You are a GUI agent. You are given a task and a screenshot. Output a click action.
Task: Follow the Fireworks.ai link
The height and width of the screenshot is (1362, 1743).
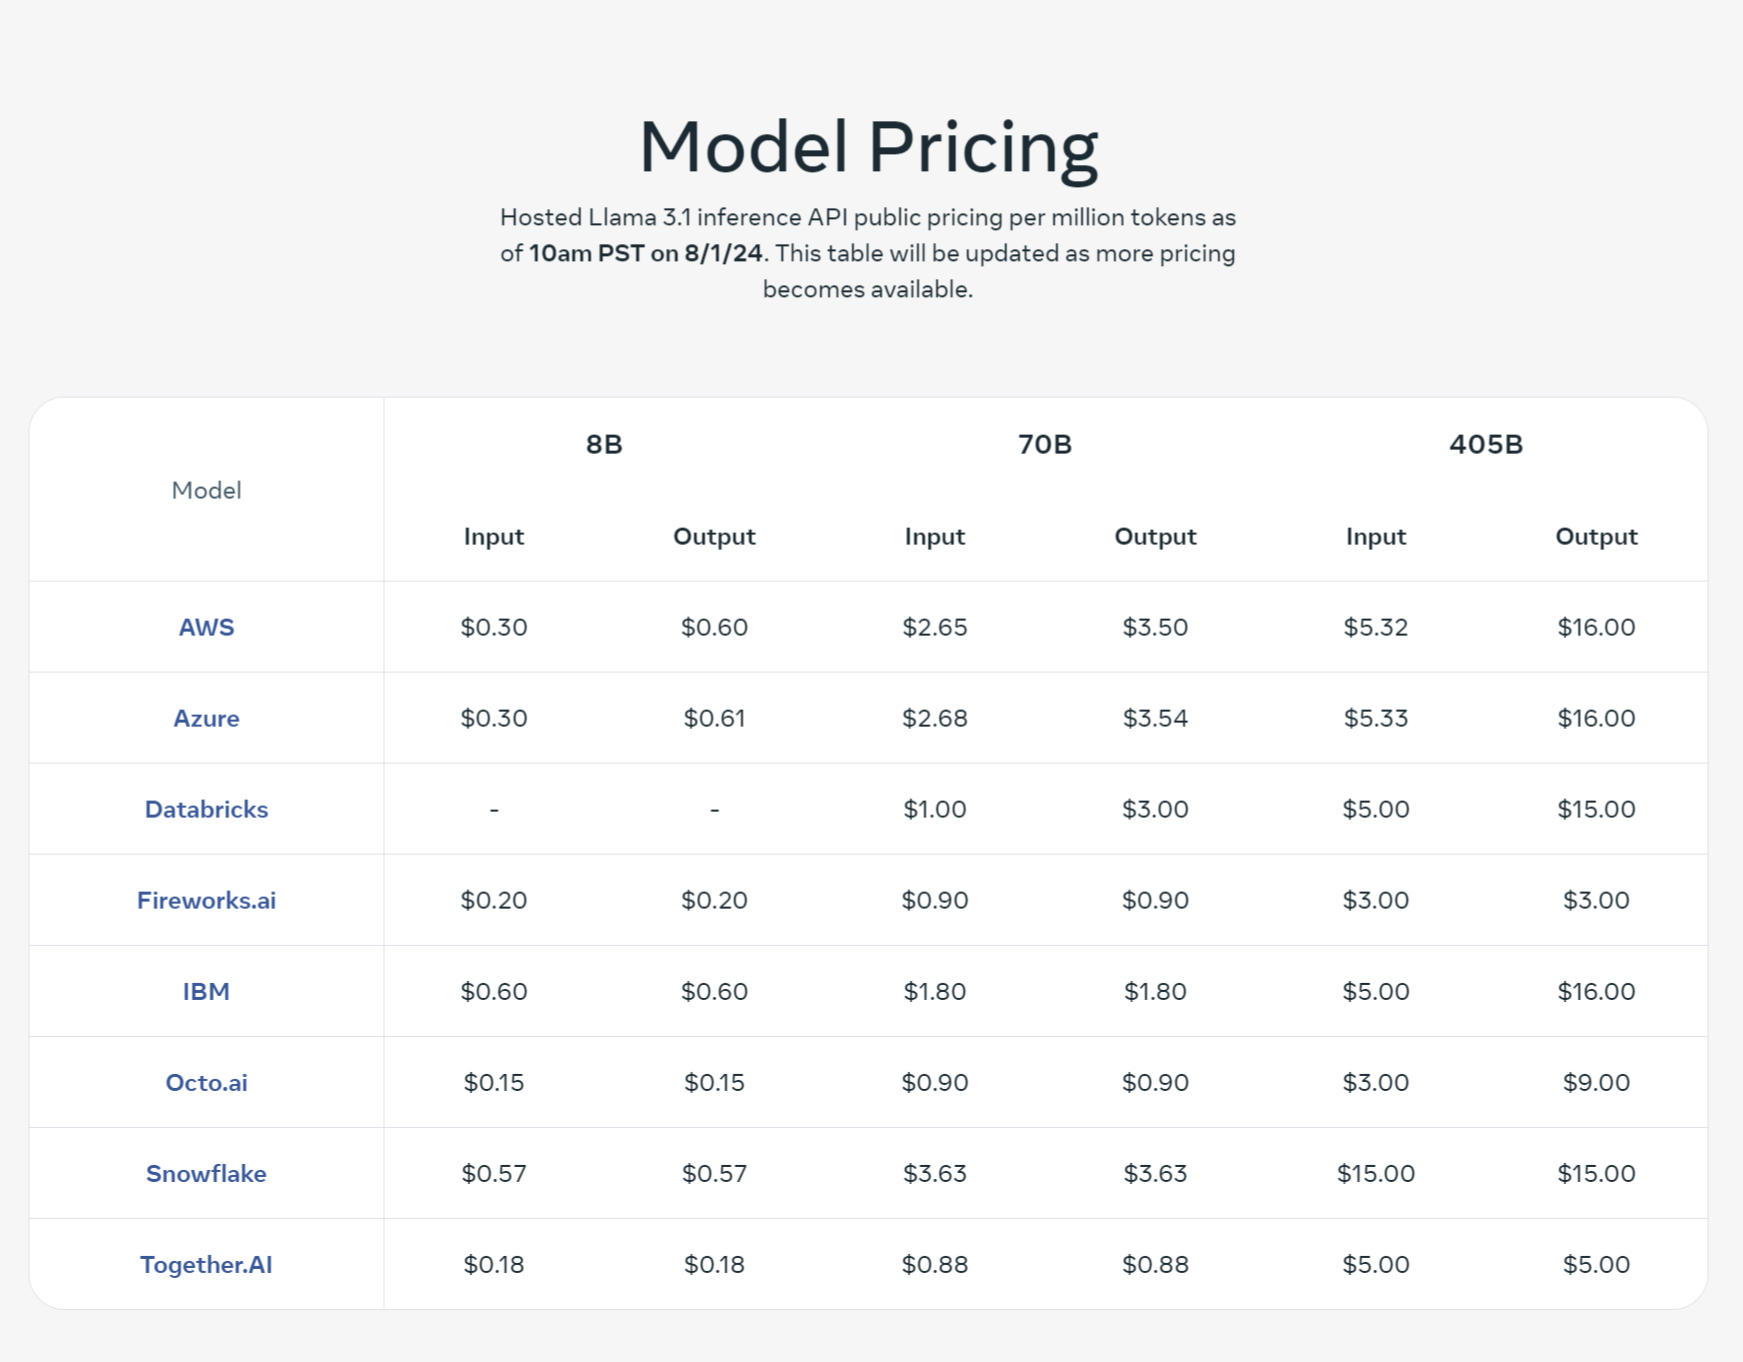pyautogui.click(x=206, y=900)
